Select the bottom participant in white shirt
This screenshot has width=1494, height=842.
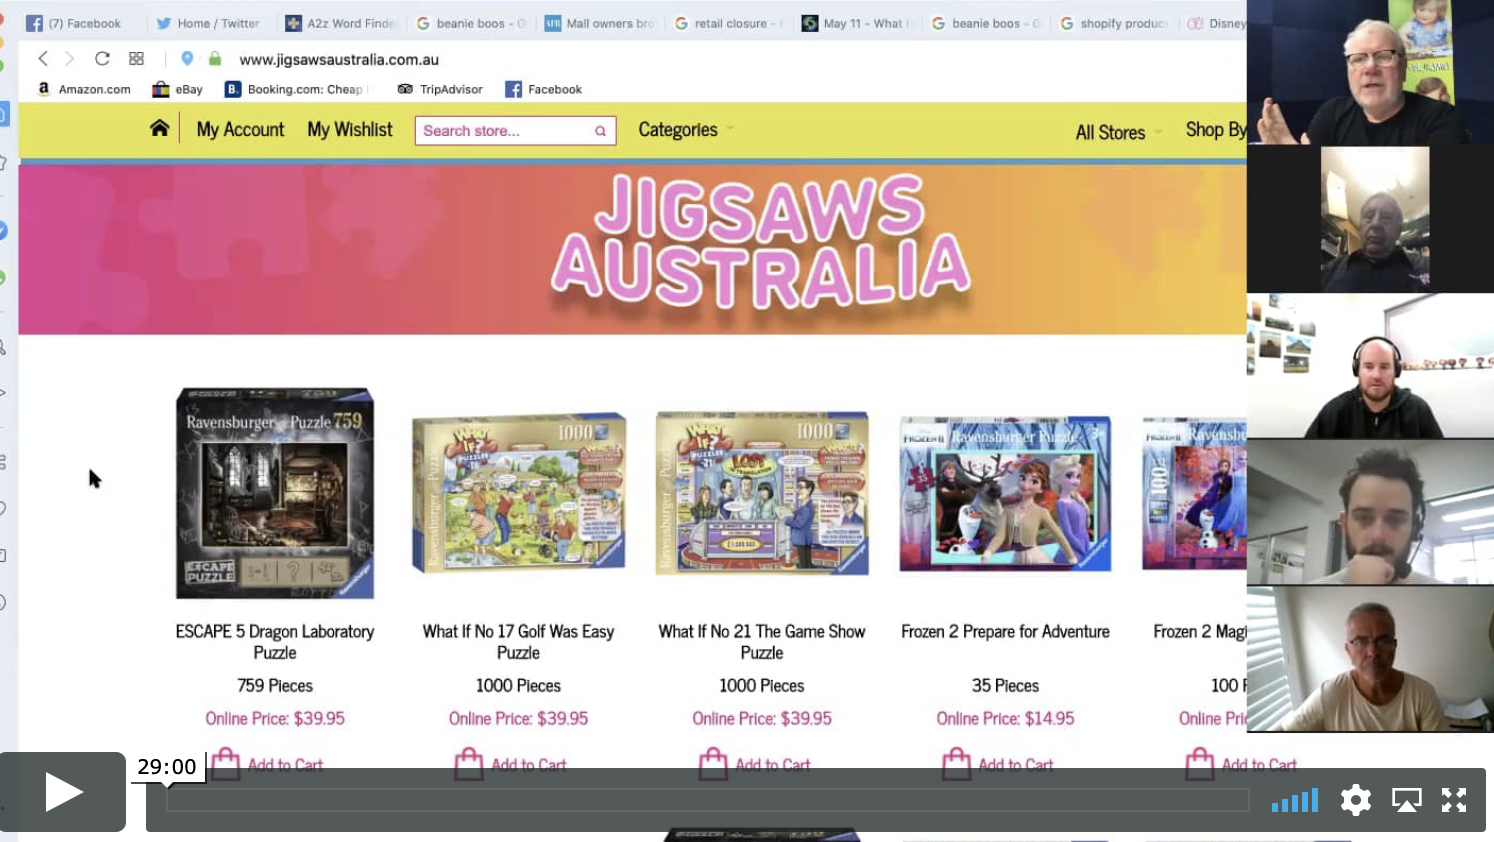pyautogui.click(x=1370, y=659)
